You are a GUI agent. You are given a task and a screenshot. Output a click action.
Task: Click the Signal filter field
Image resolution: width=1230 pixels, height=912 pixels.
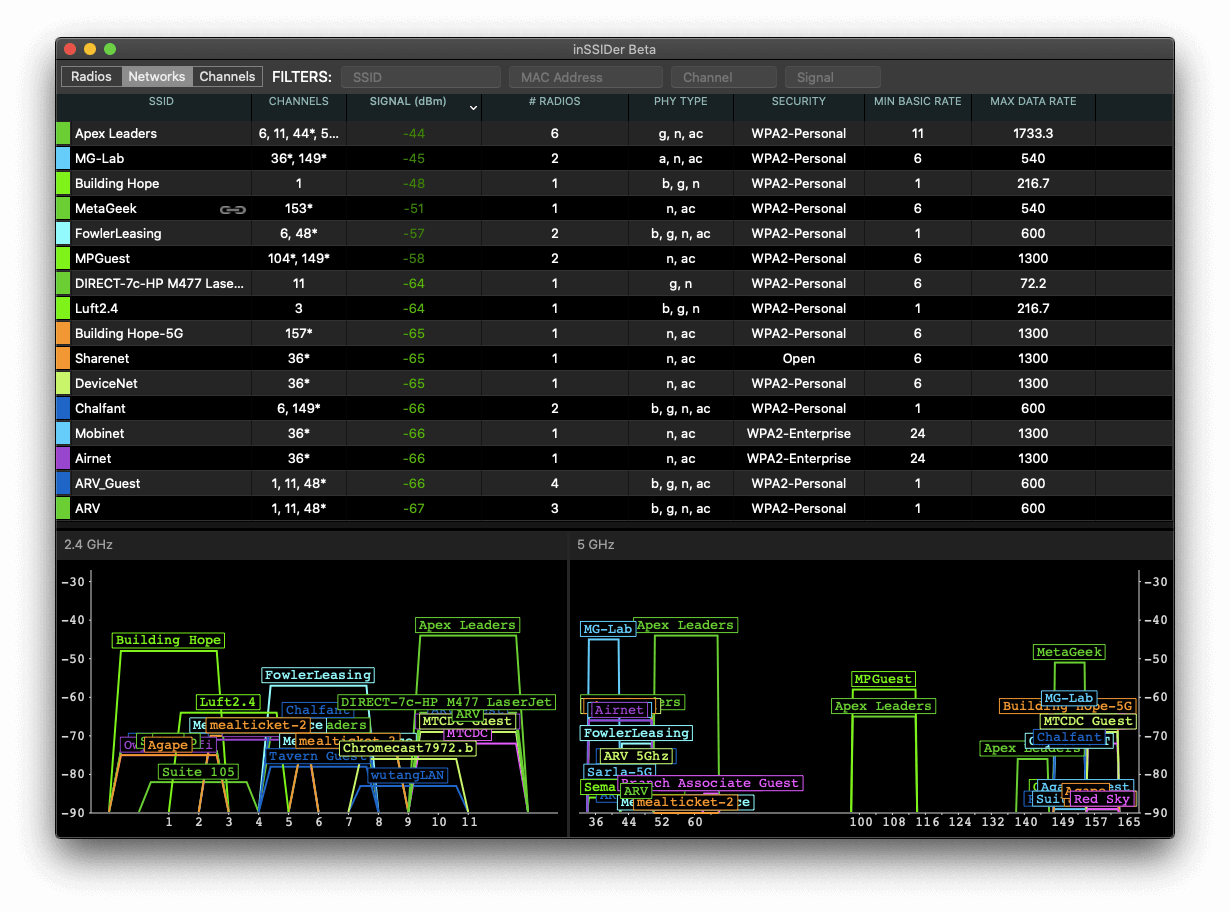point(832,77)
